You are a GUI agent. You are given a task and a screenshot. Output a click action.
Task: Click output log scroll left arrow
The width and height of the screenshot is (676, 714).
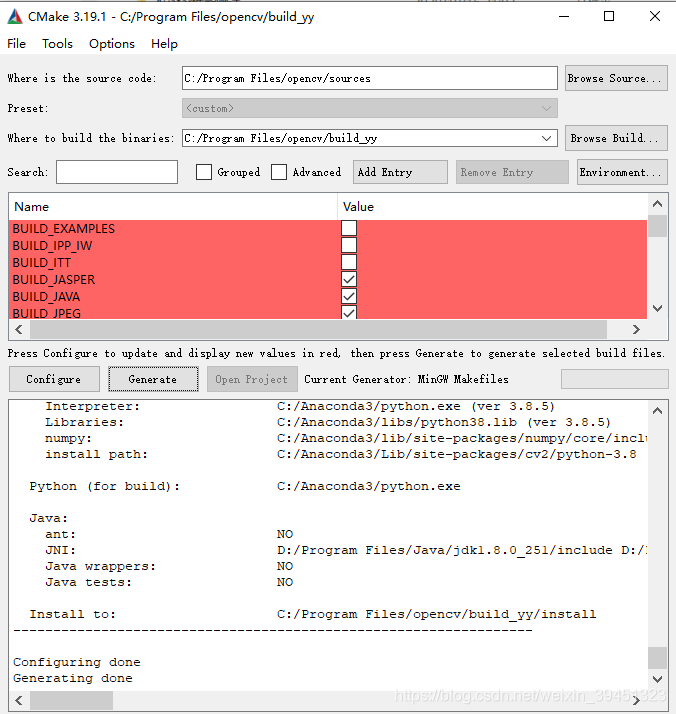point(19,700)
